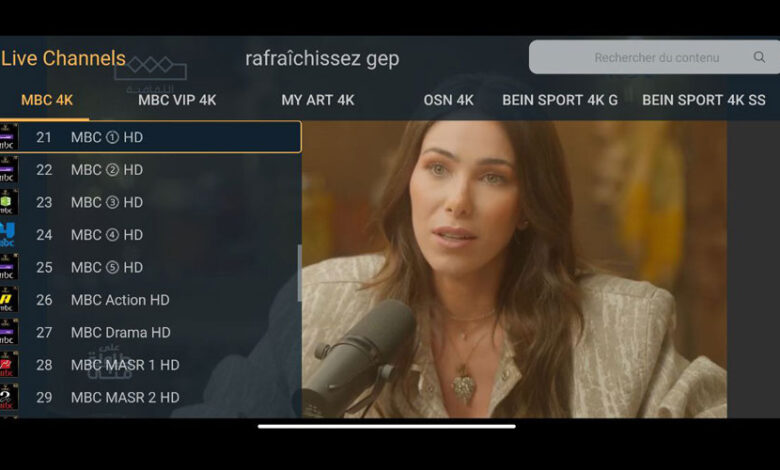Click the MBC 1 HD channel logo
Viewport: 780px width, 470px height.
[x=8, y=137]
